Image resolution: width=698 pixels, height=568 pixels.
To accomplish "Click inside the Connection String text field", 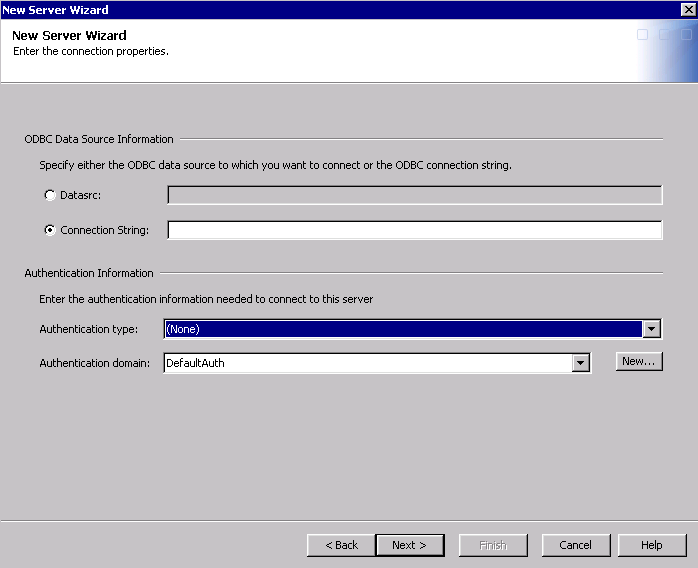I will click(414, 231).
